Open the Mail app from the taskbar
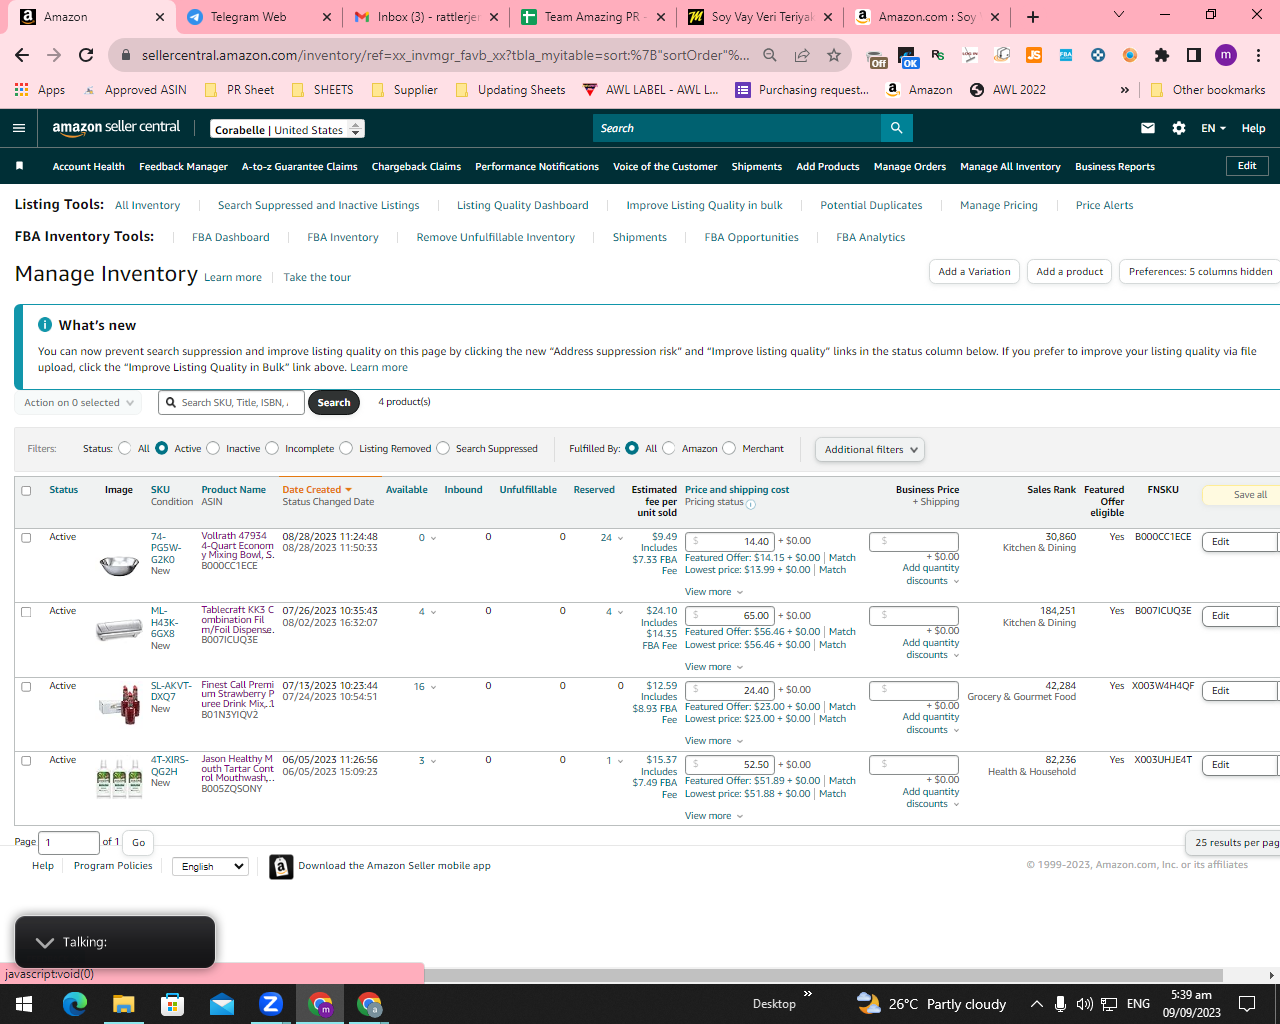The image size is (1280, 1024). (222, 1004)
